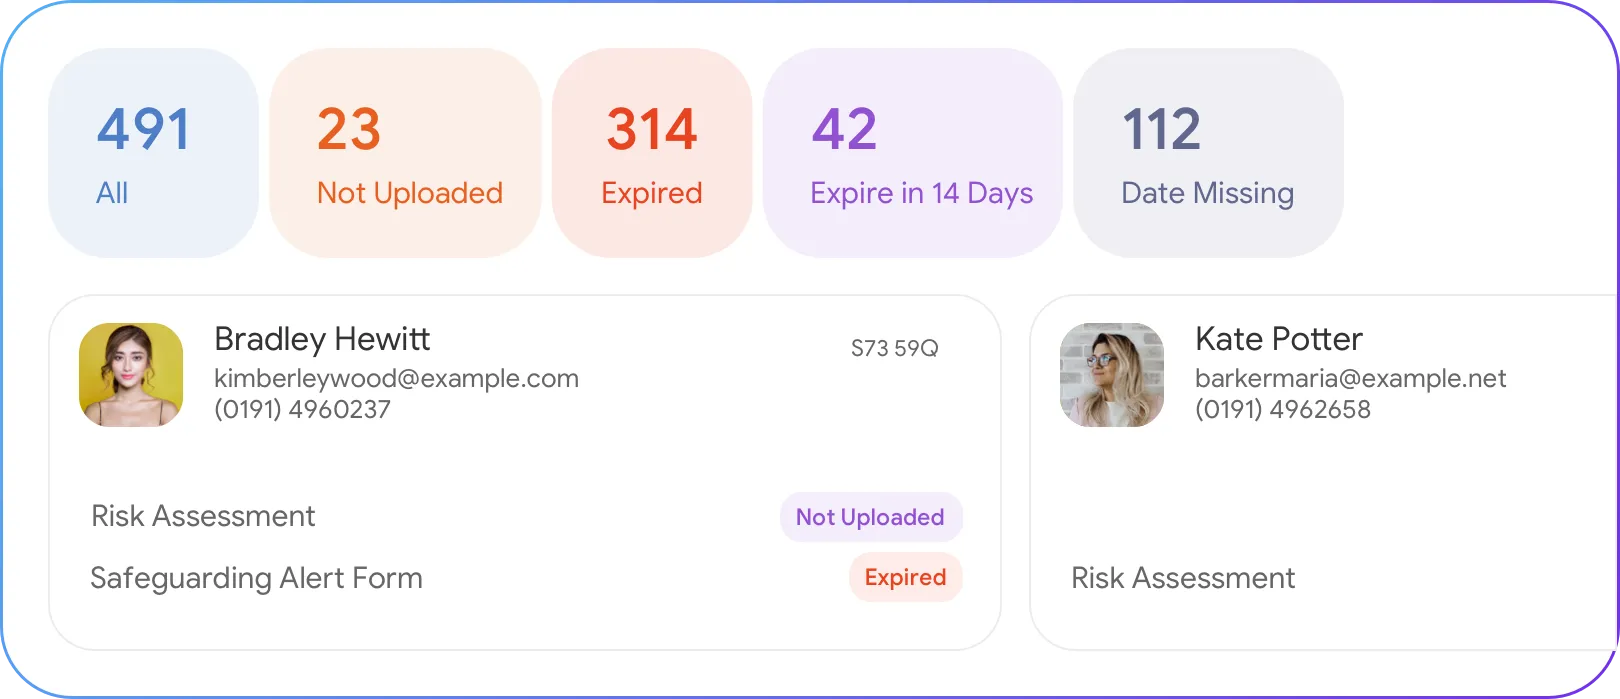Open Bradley Hewitt's Risk Assessment document row
The image size is (1620, 699).
(x=203, y=516)
